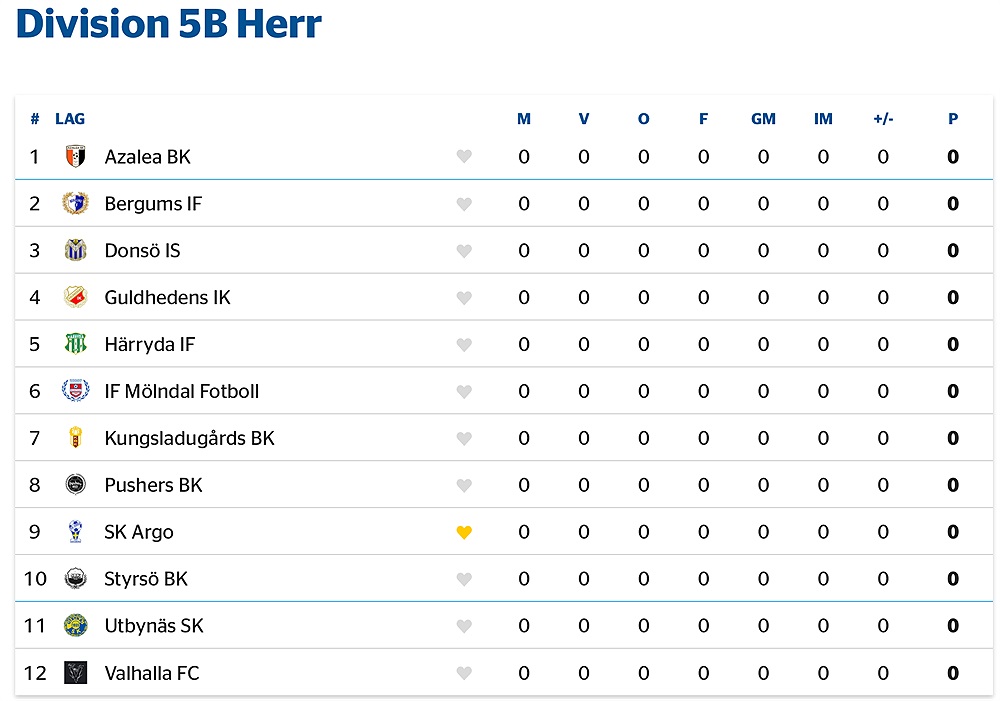Click the GM column header
This screenshot has height=701, width=1000.
pos(763,119)
